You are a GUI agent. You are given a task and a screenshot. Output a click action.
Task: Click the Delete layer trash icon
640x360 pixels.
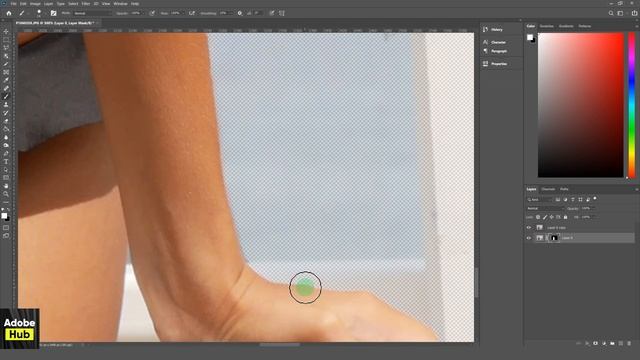coord(629,344)
